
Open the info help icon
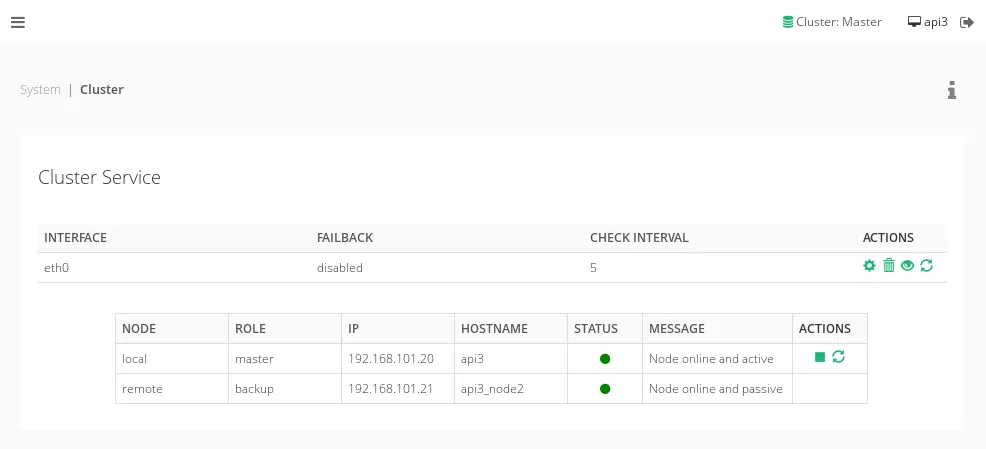(x=952, y=90)
